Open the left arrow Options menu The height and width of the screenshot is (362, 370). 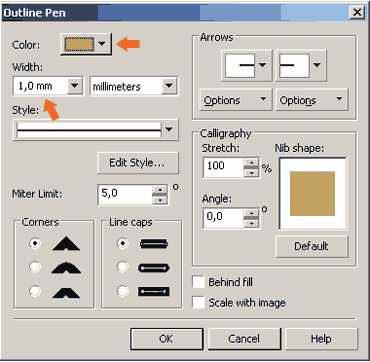[x=235, y=100]
